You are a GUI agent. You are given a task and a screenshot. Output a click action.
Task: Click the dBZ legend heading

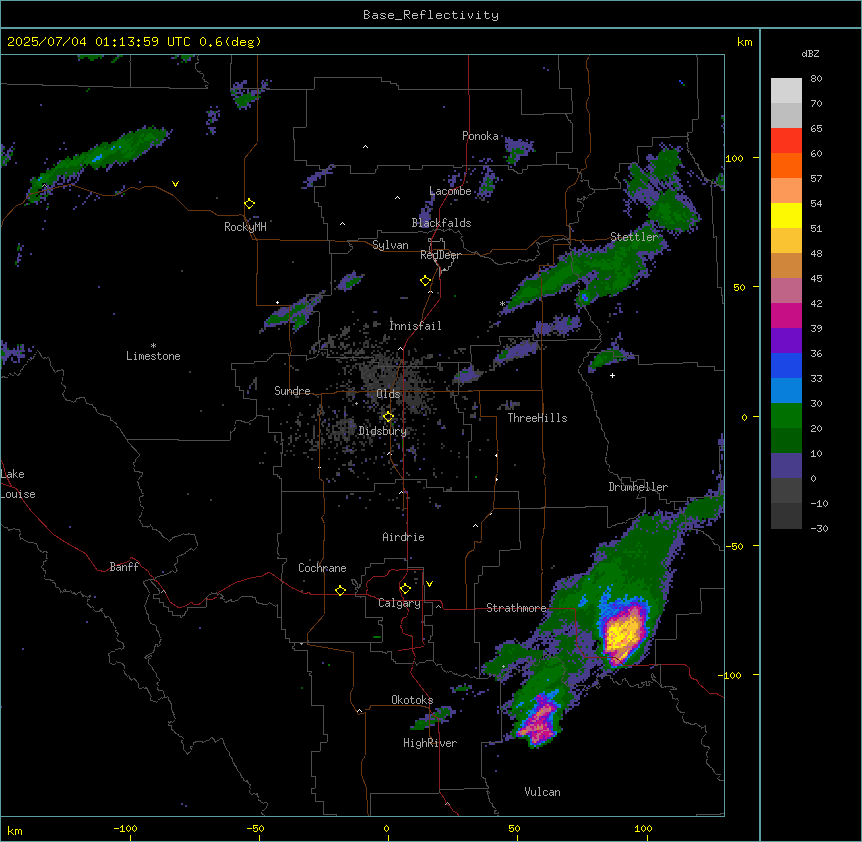click(x=810, y=54)
